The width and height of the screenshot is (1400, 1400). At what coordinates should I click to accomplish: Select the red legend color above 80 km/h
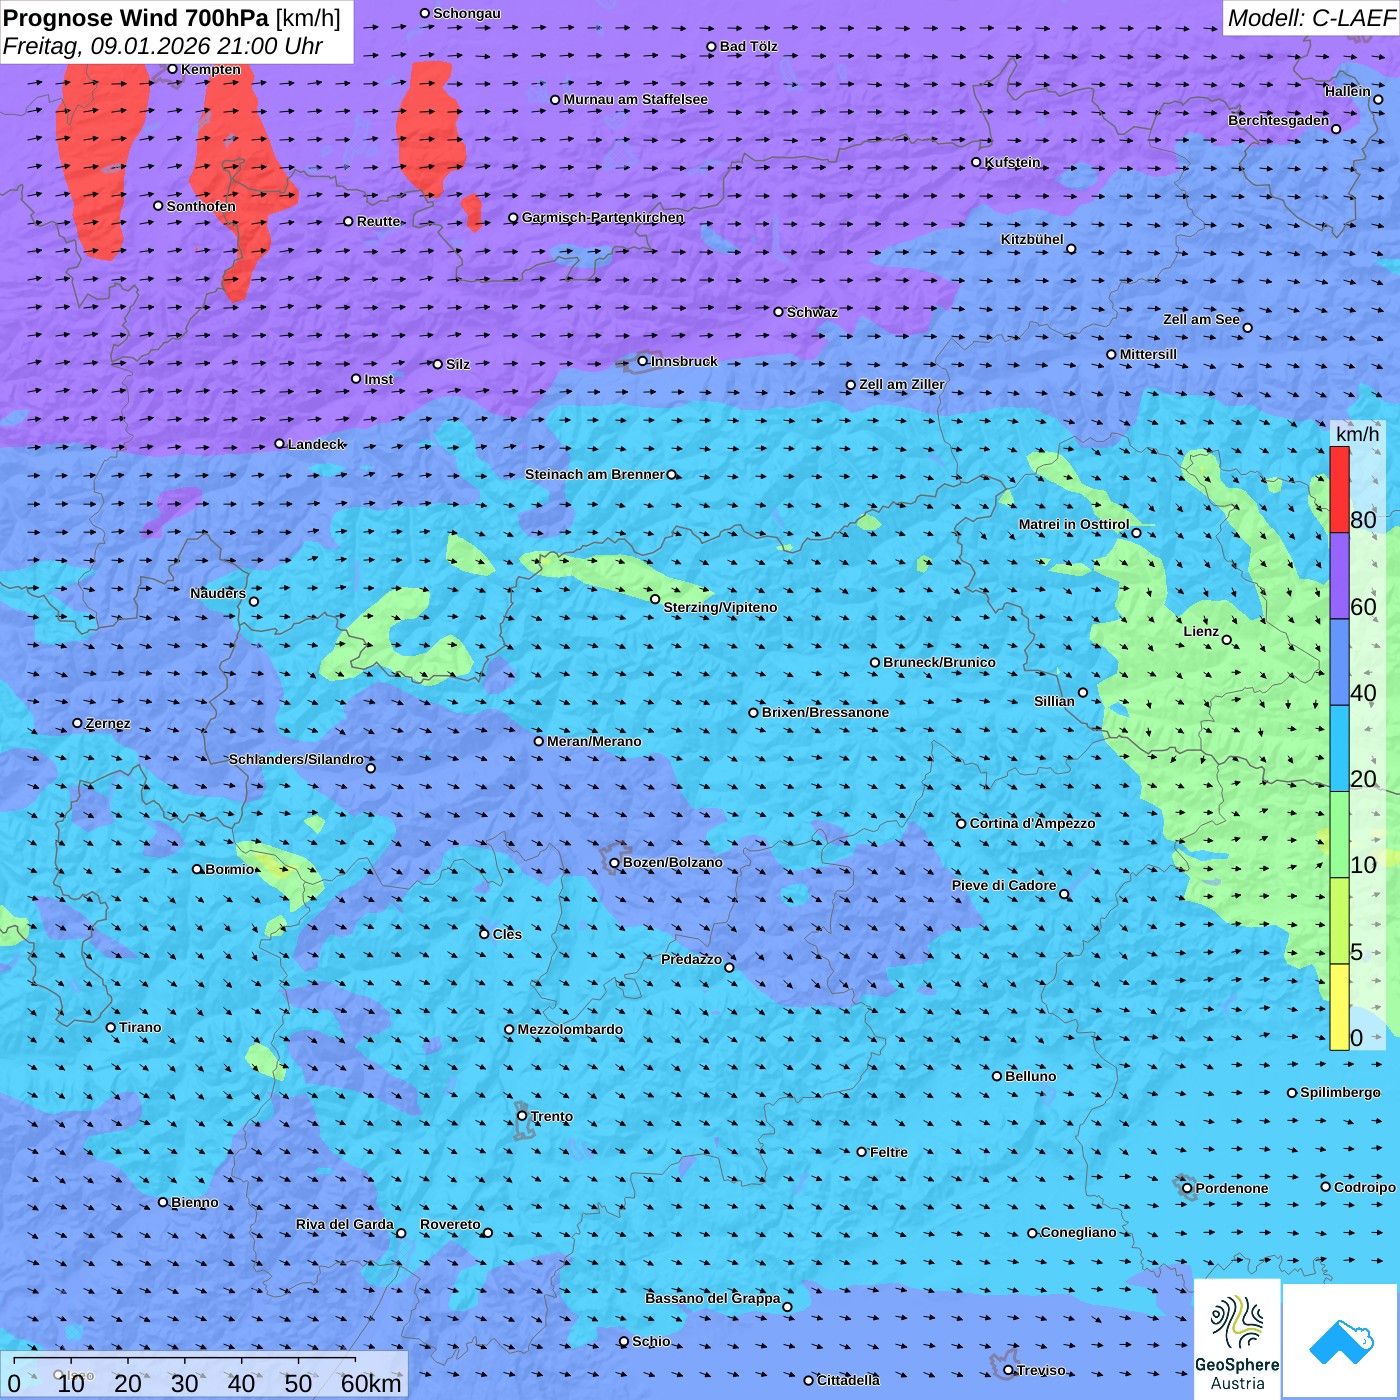1339,489
